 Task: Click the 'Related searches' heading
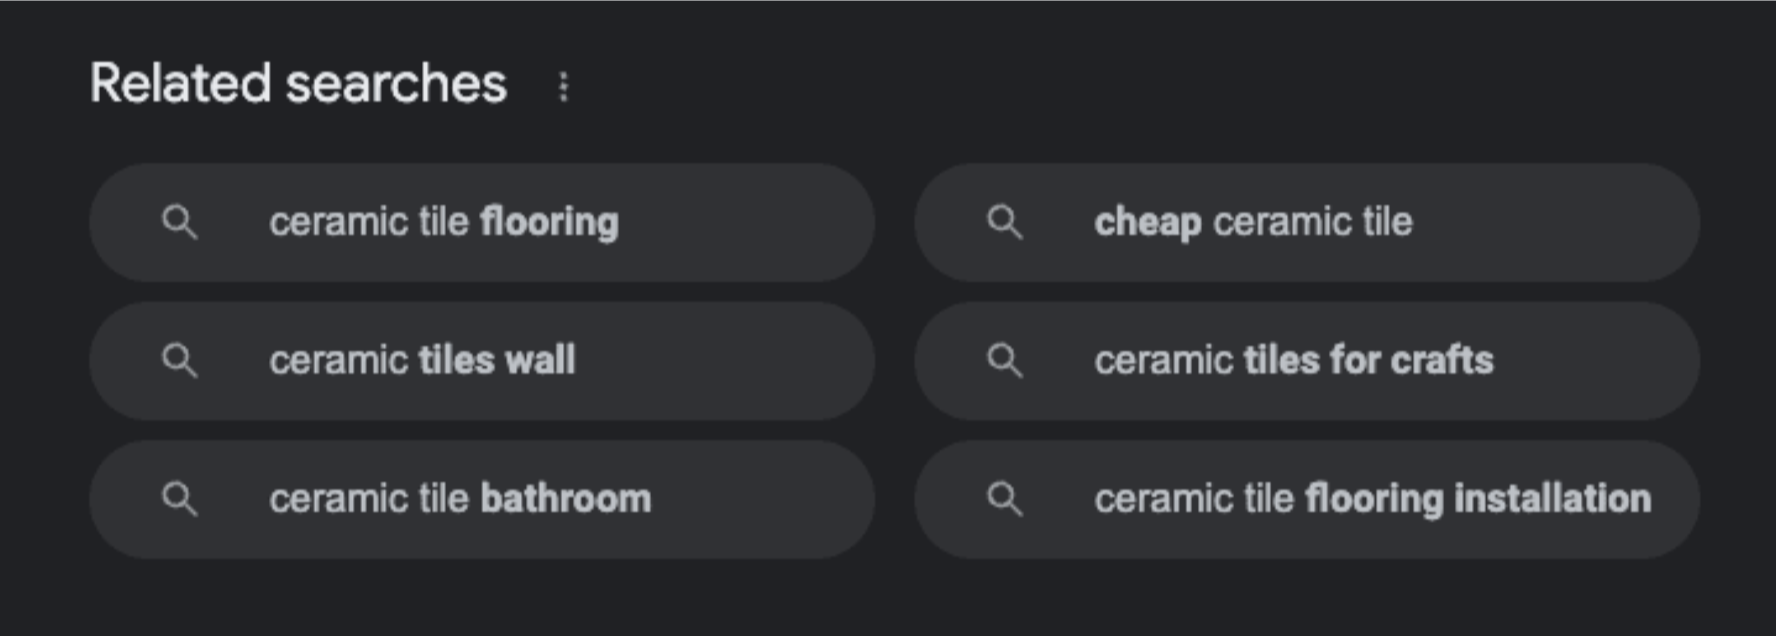pyautogui.click(x=298, y=83)
